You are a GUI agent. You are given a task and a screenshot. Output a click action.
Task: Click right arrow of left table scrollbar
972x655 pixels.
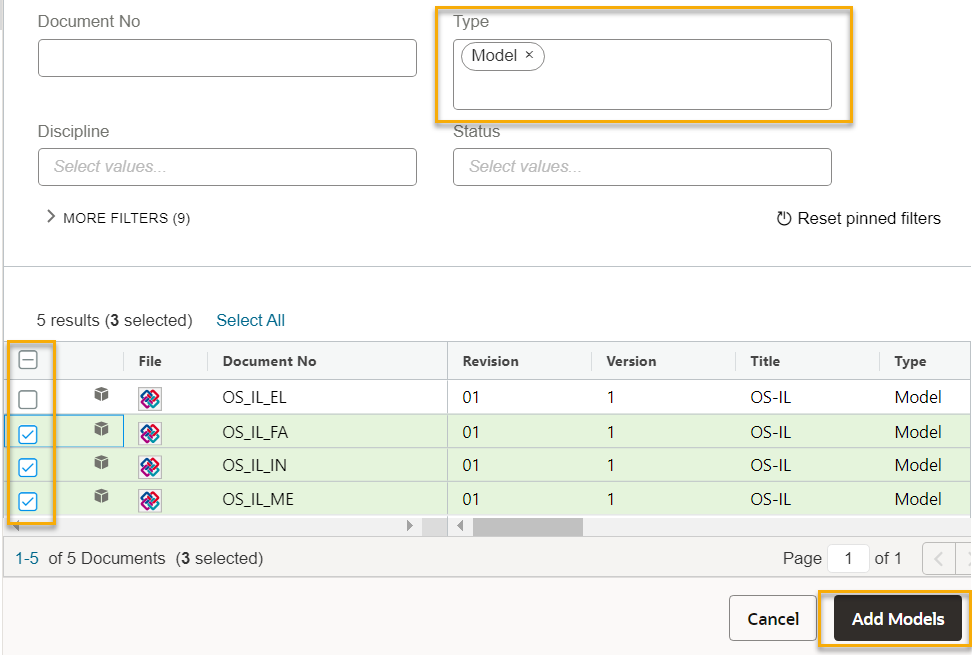click(409, 526)
